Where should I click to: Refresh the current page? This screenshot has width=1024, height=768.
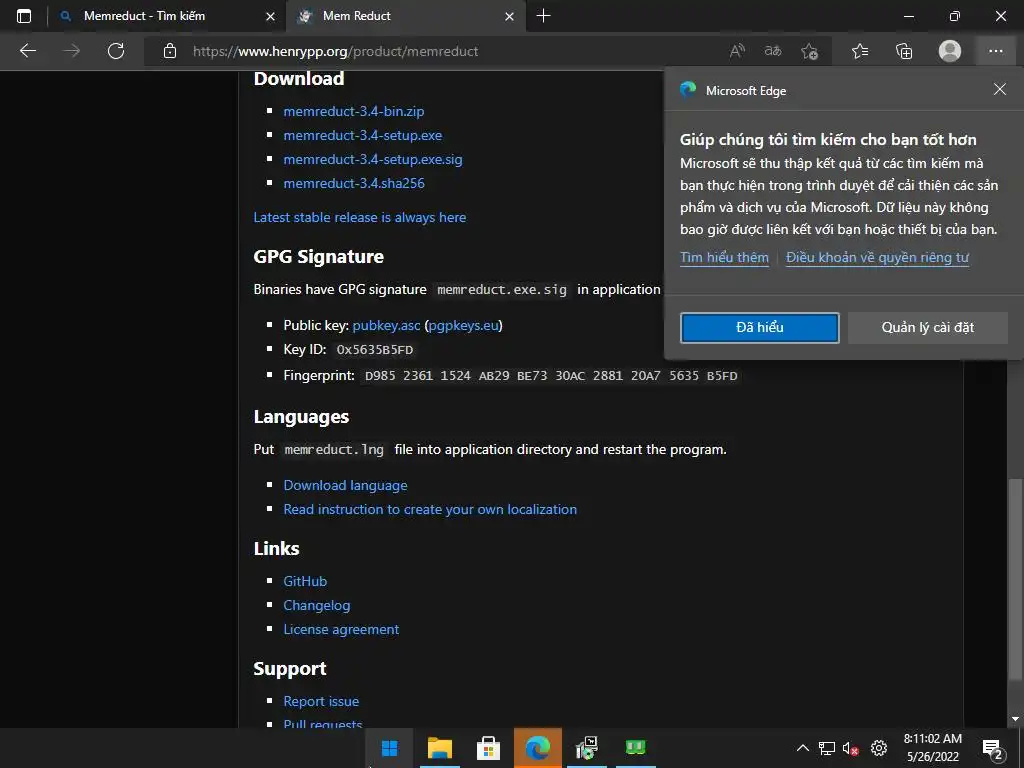[x=116, y=51]
